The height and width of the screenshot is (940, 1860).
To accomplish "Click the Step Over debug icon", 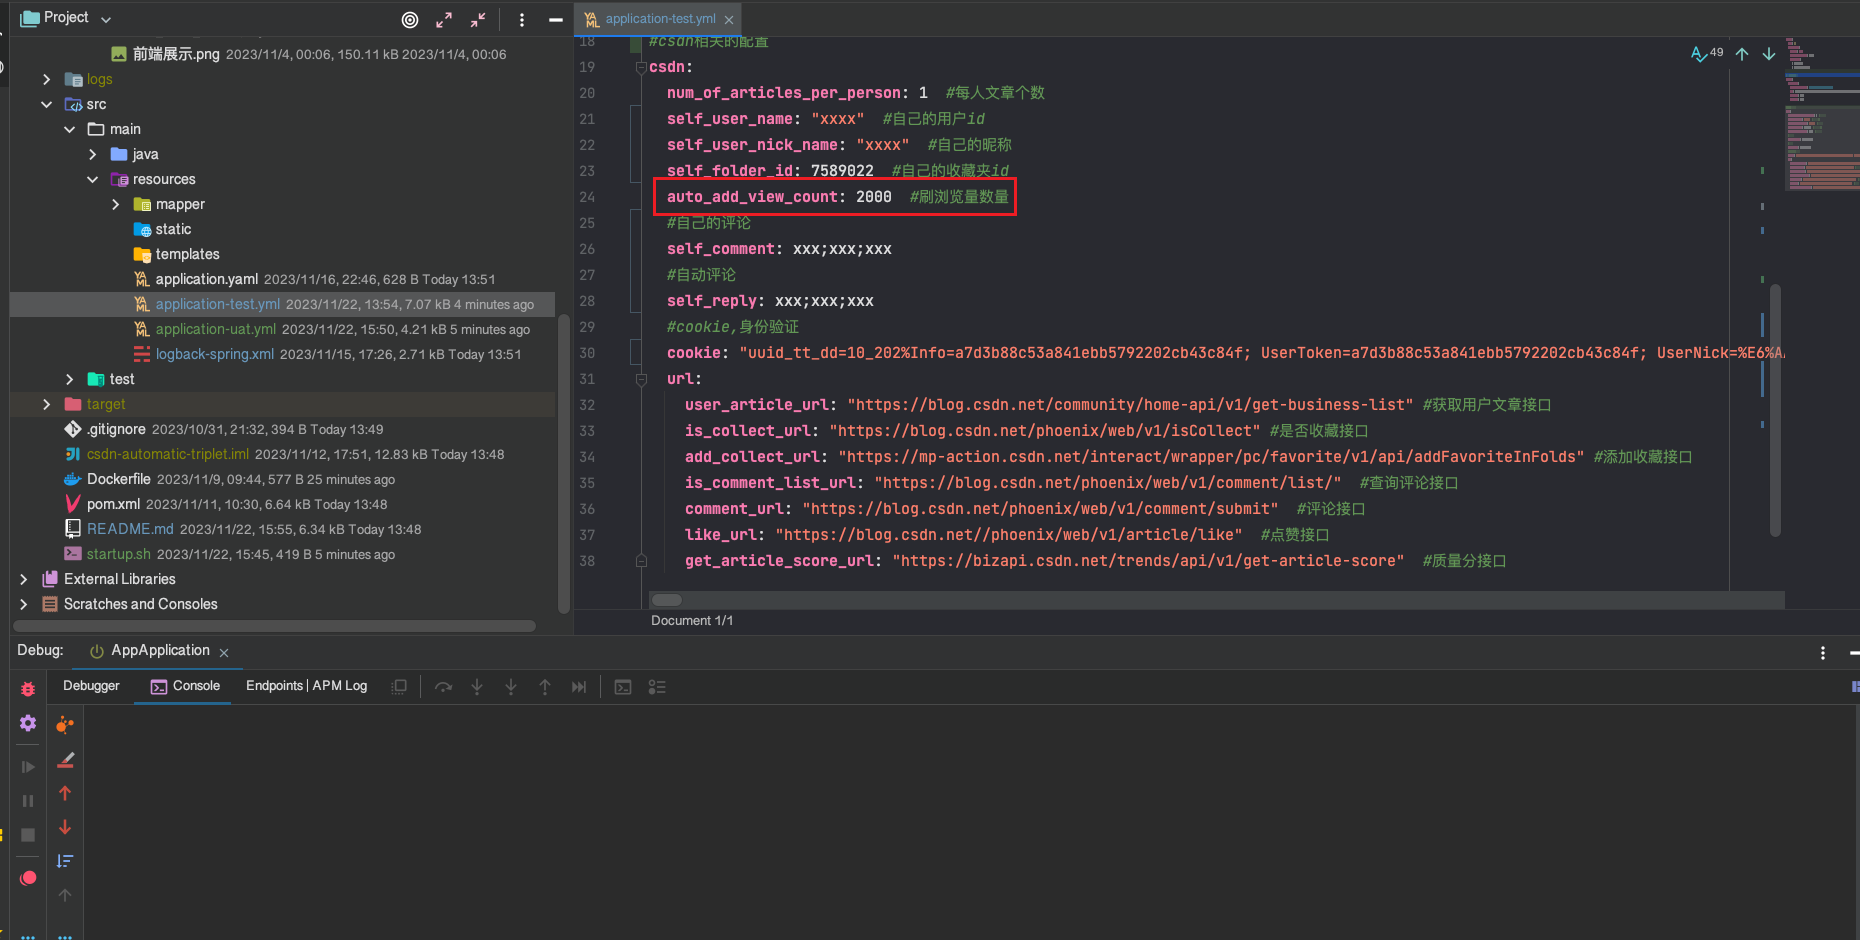I will click(443, 687).
